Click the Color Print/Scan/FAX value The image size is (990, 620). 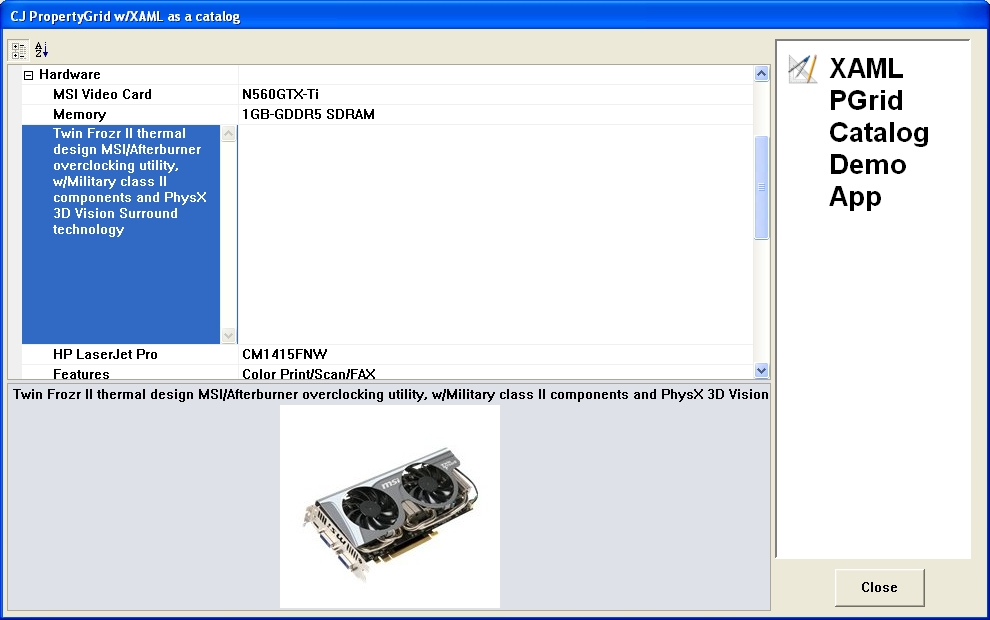click(496, 373)
